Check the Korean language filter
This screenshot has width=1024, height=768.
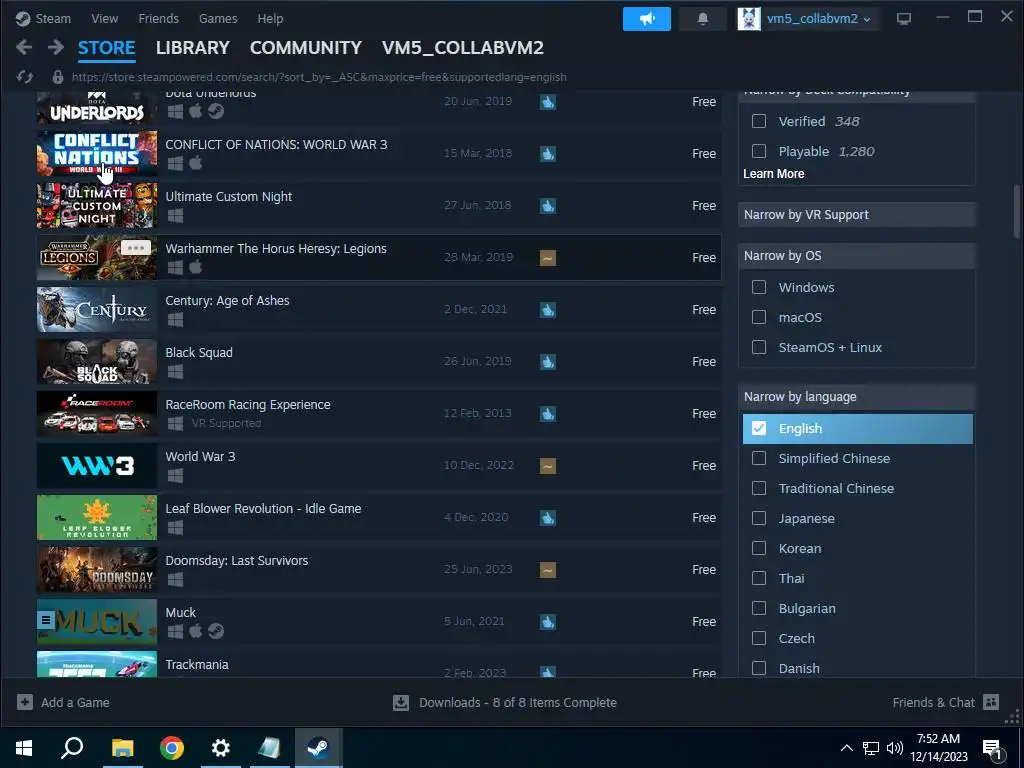(759, 548)
